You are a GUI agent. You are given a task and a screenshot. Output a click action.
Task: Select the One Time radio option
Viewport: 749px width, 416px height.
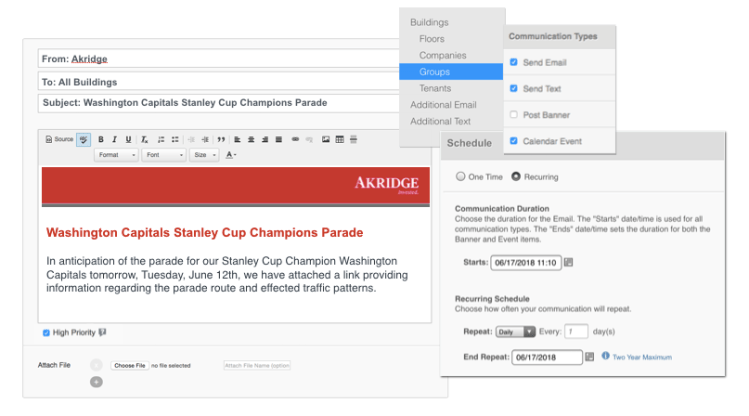pos(460,177)
